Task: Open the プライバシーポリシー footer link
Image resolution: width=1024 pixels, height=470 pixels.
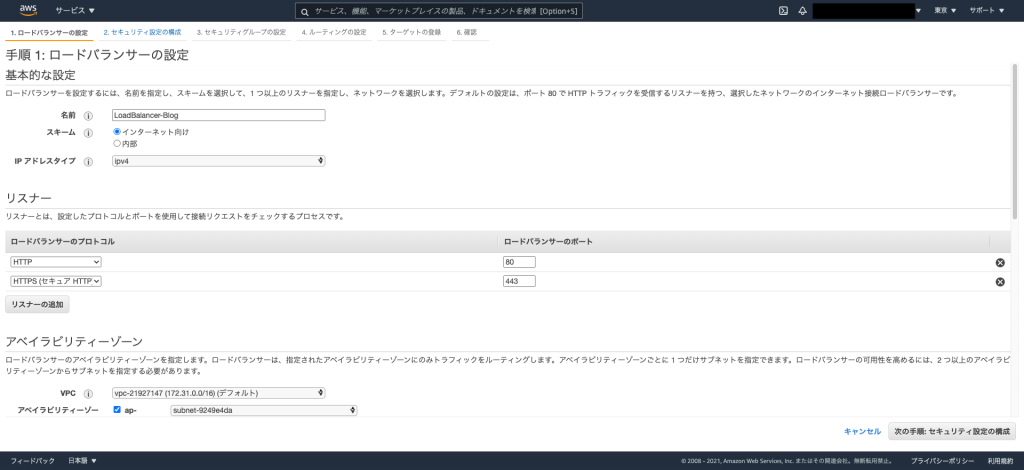Action: coord(942,461)
